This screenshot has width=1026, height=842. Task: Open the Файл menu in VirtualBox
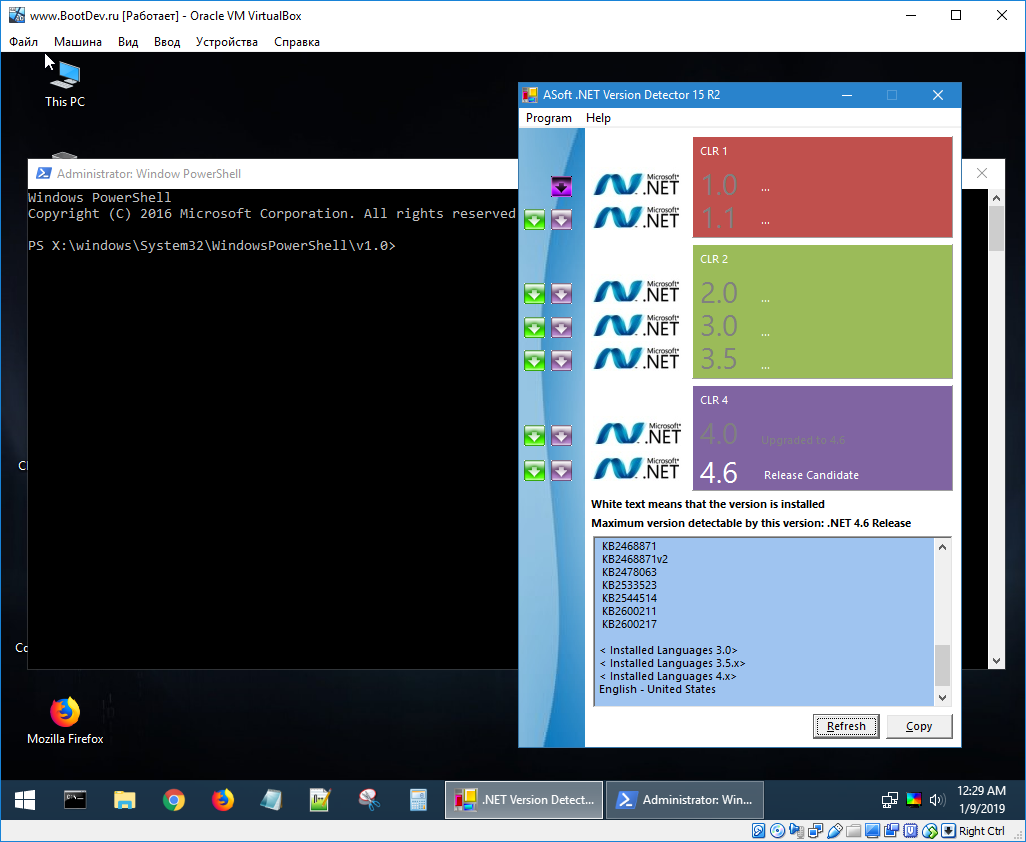[24, 42]
